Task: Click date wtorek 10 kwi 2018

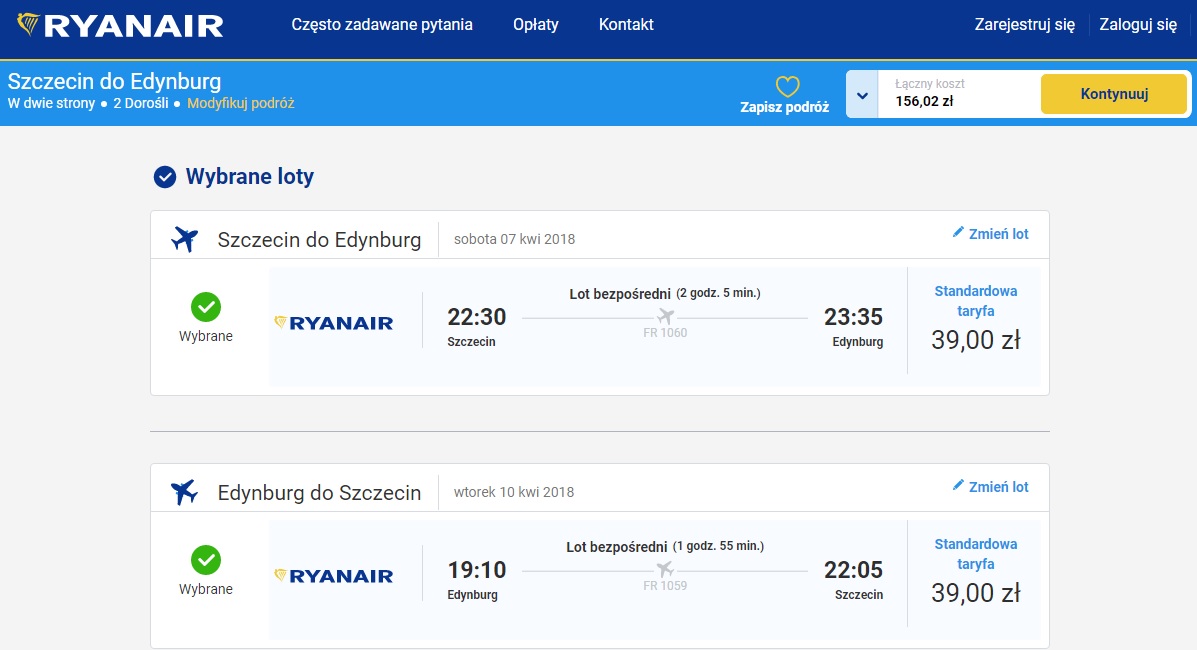Action: [514, 492]
